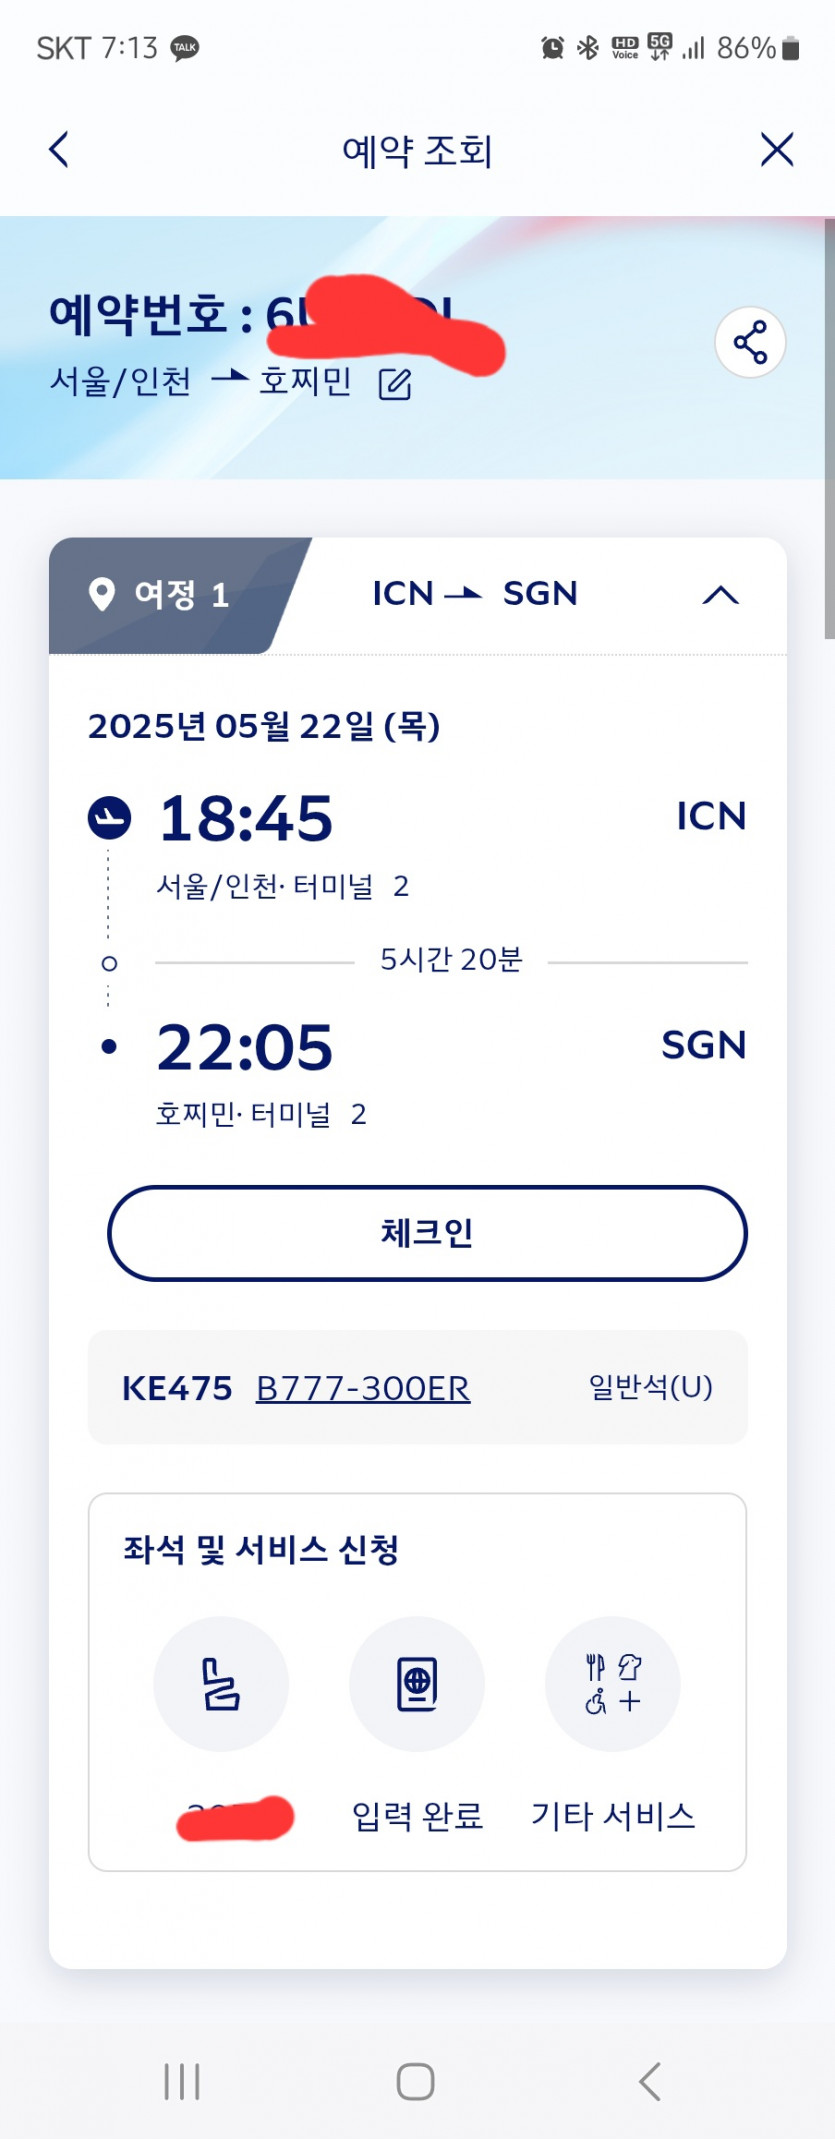This screenshot has width=835, height=2139.
Task: Close the reservation lookup screen with the X
Action: coord(776,150)
